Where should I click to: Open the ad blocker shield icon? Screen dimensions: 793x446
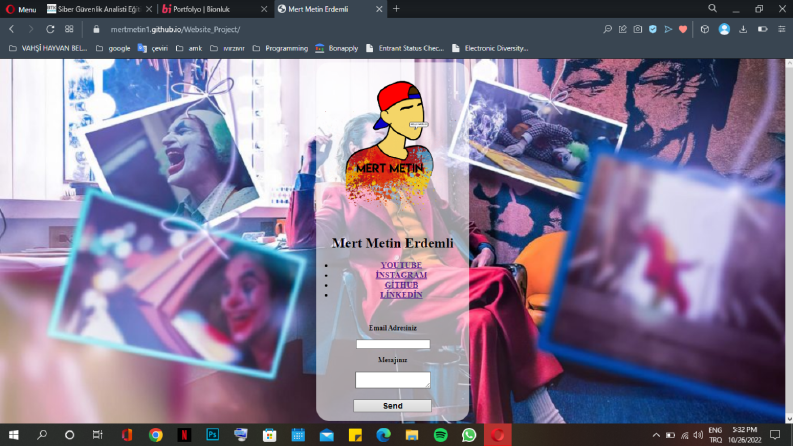(653, 29)
